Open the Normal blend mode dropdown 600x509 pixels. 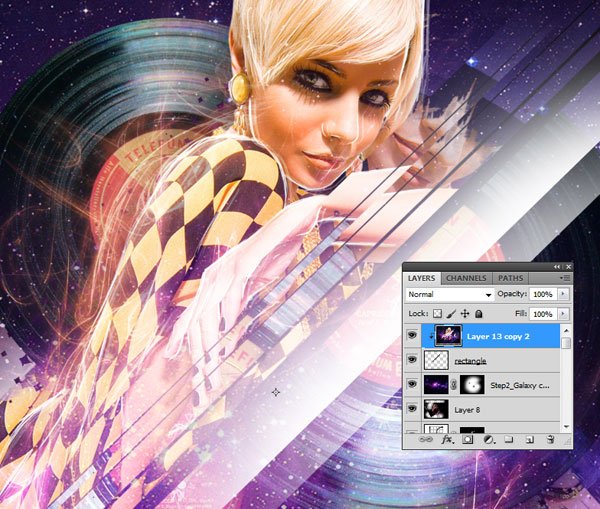pyautogui.click(x=449, y=294)
